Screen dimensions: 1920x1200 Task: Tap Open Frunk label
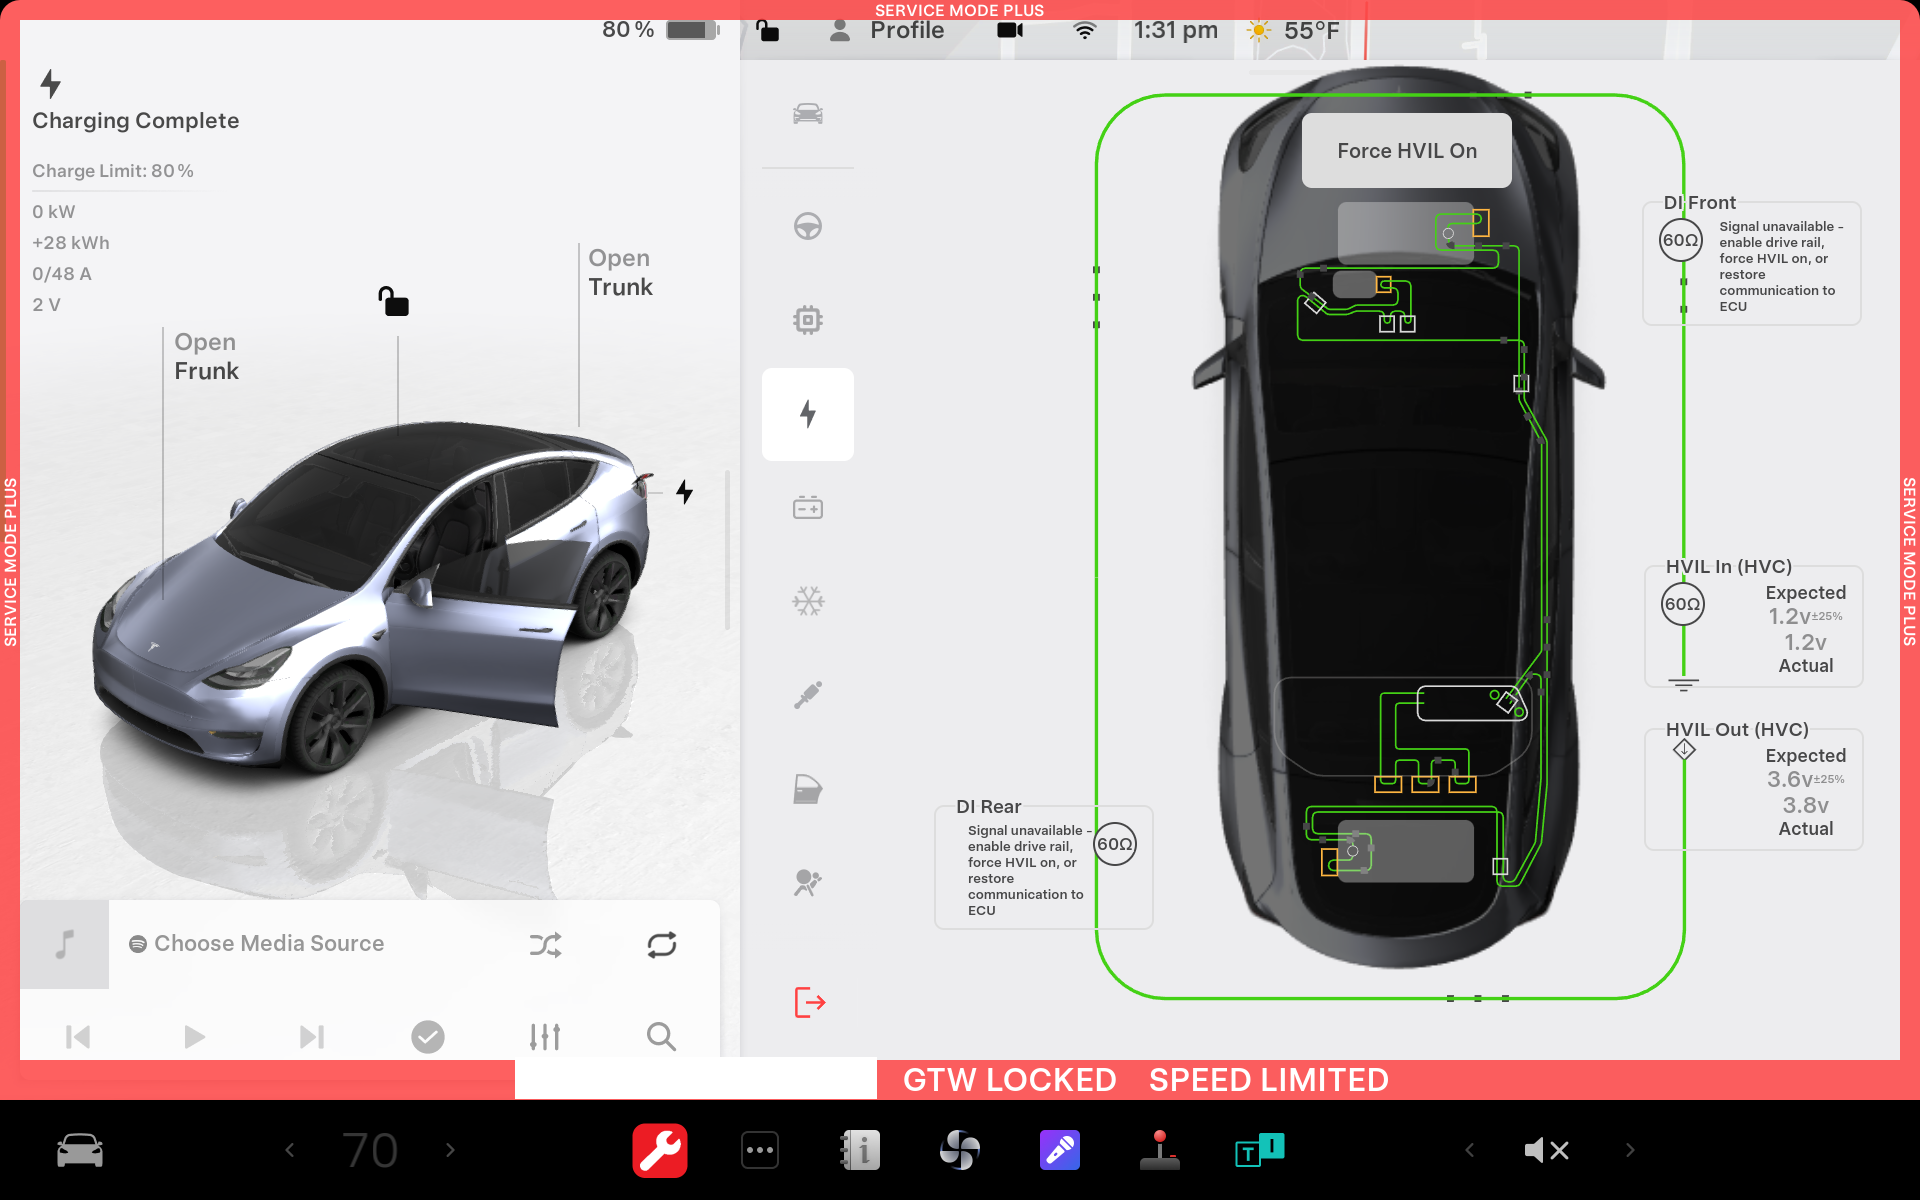(206, 357)
